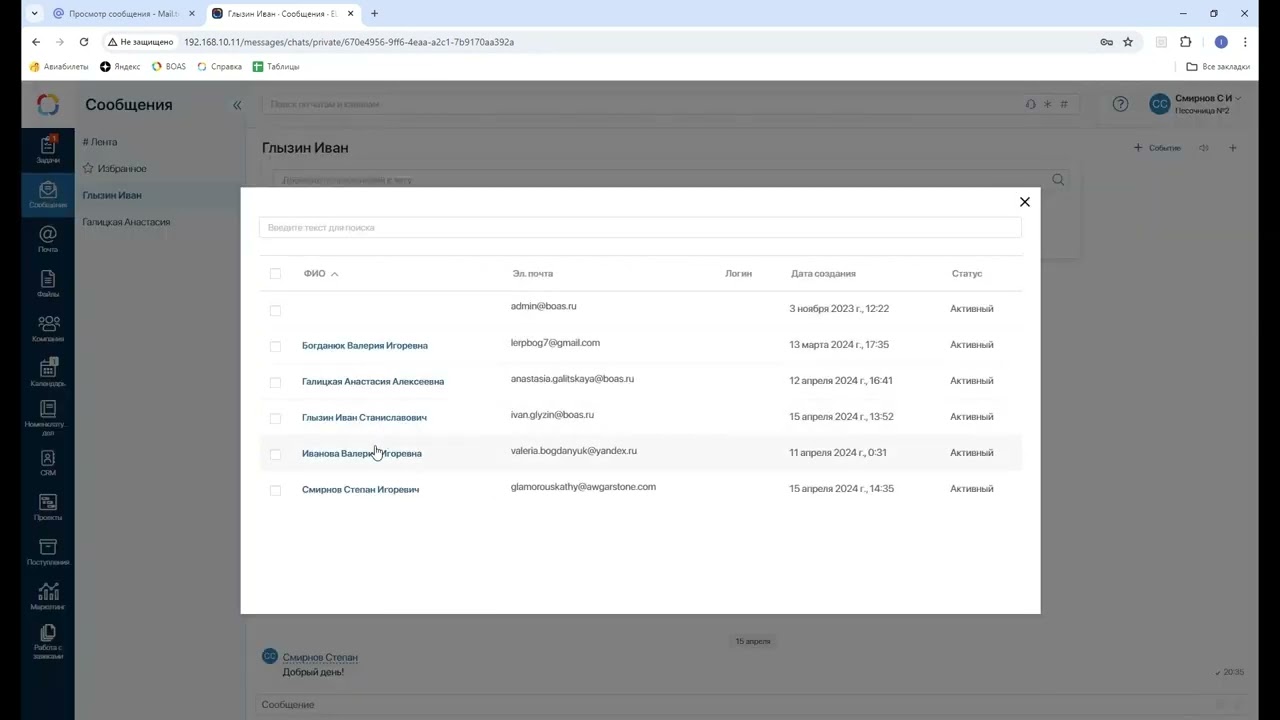Check the box for Смирнов Степан Игоревич
The height and width of the screenshot is (720, 1280).
click(275, 490)
